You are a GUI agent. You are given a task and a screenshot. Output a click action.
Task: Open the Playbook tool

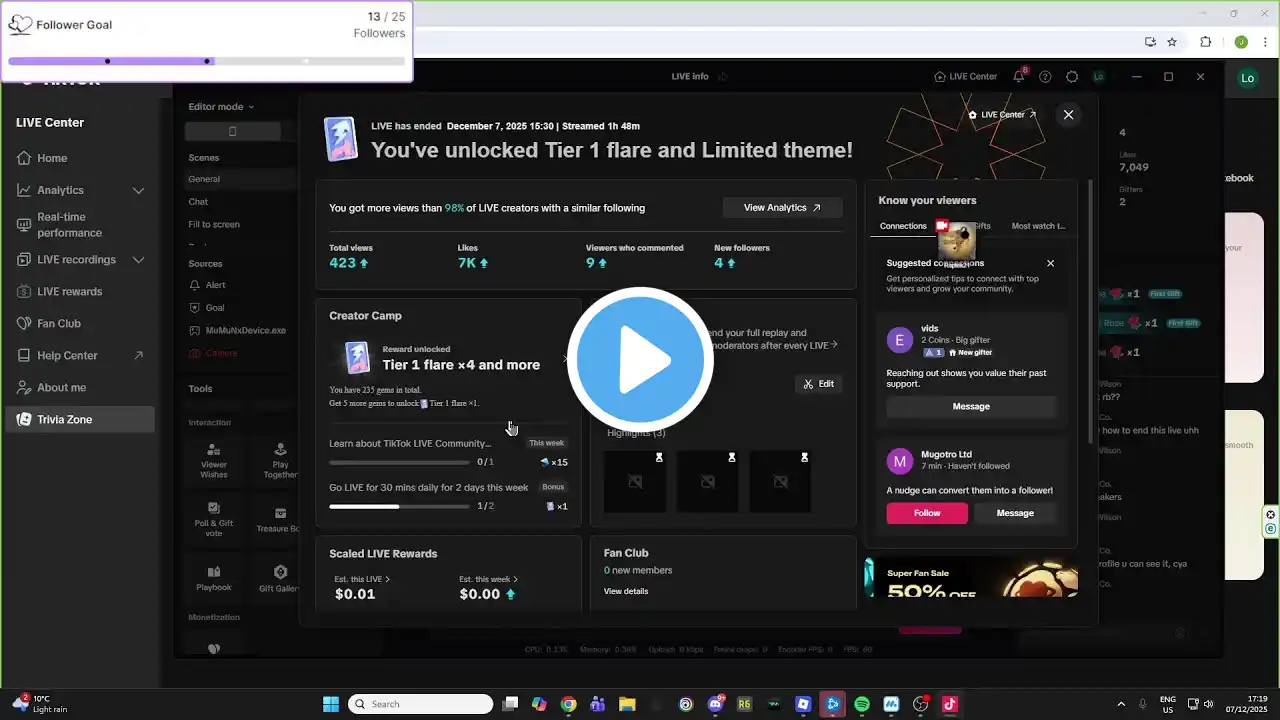[x=214, y=577]
